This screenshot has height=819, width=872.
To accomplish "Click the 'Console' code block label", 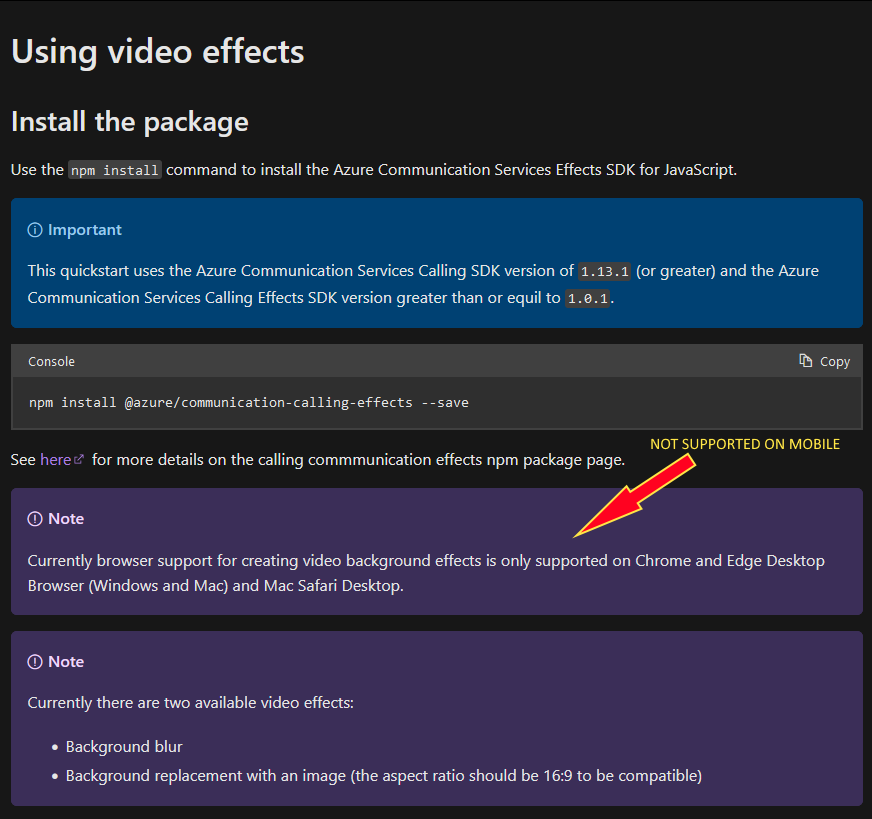I will (x=51, y=361).
